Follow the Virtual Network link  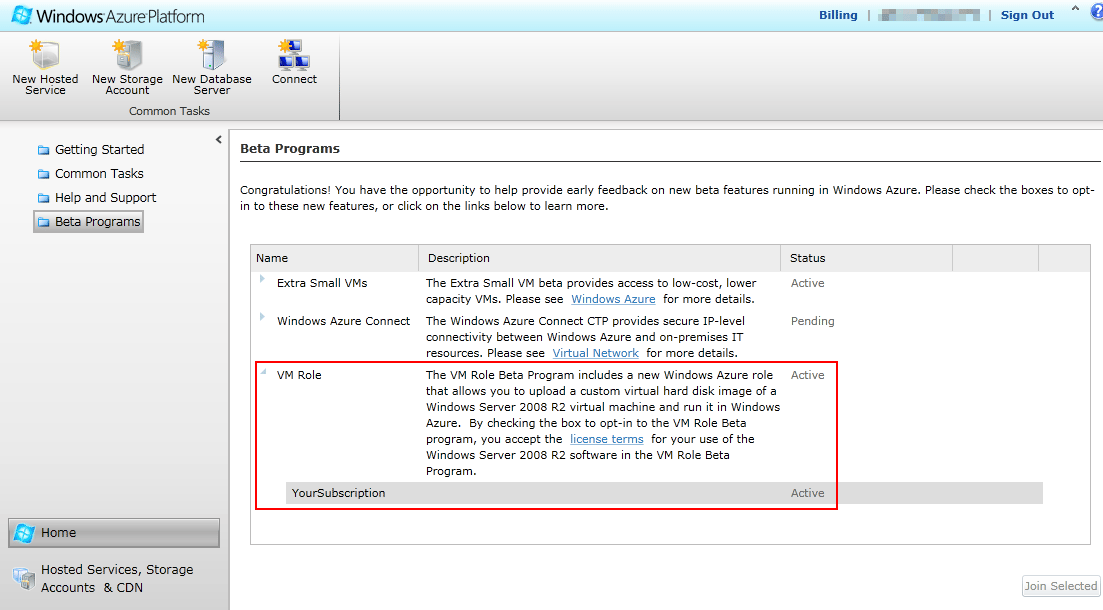(595, 353)
